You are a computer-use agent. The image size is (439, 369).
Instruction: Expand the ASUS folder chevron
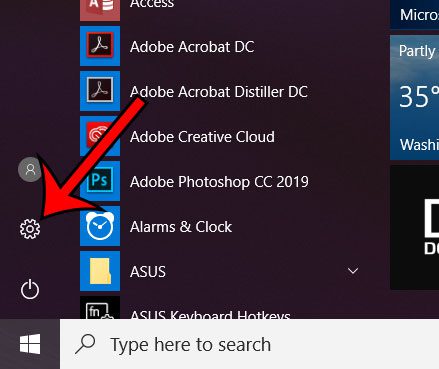pyautogui.click(x=353, y=271)
